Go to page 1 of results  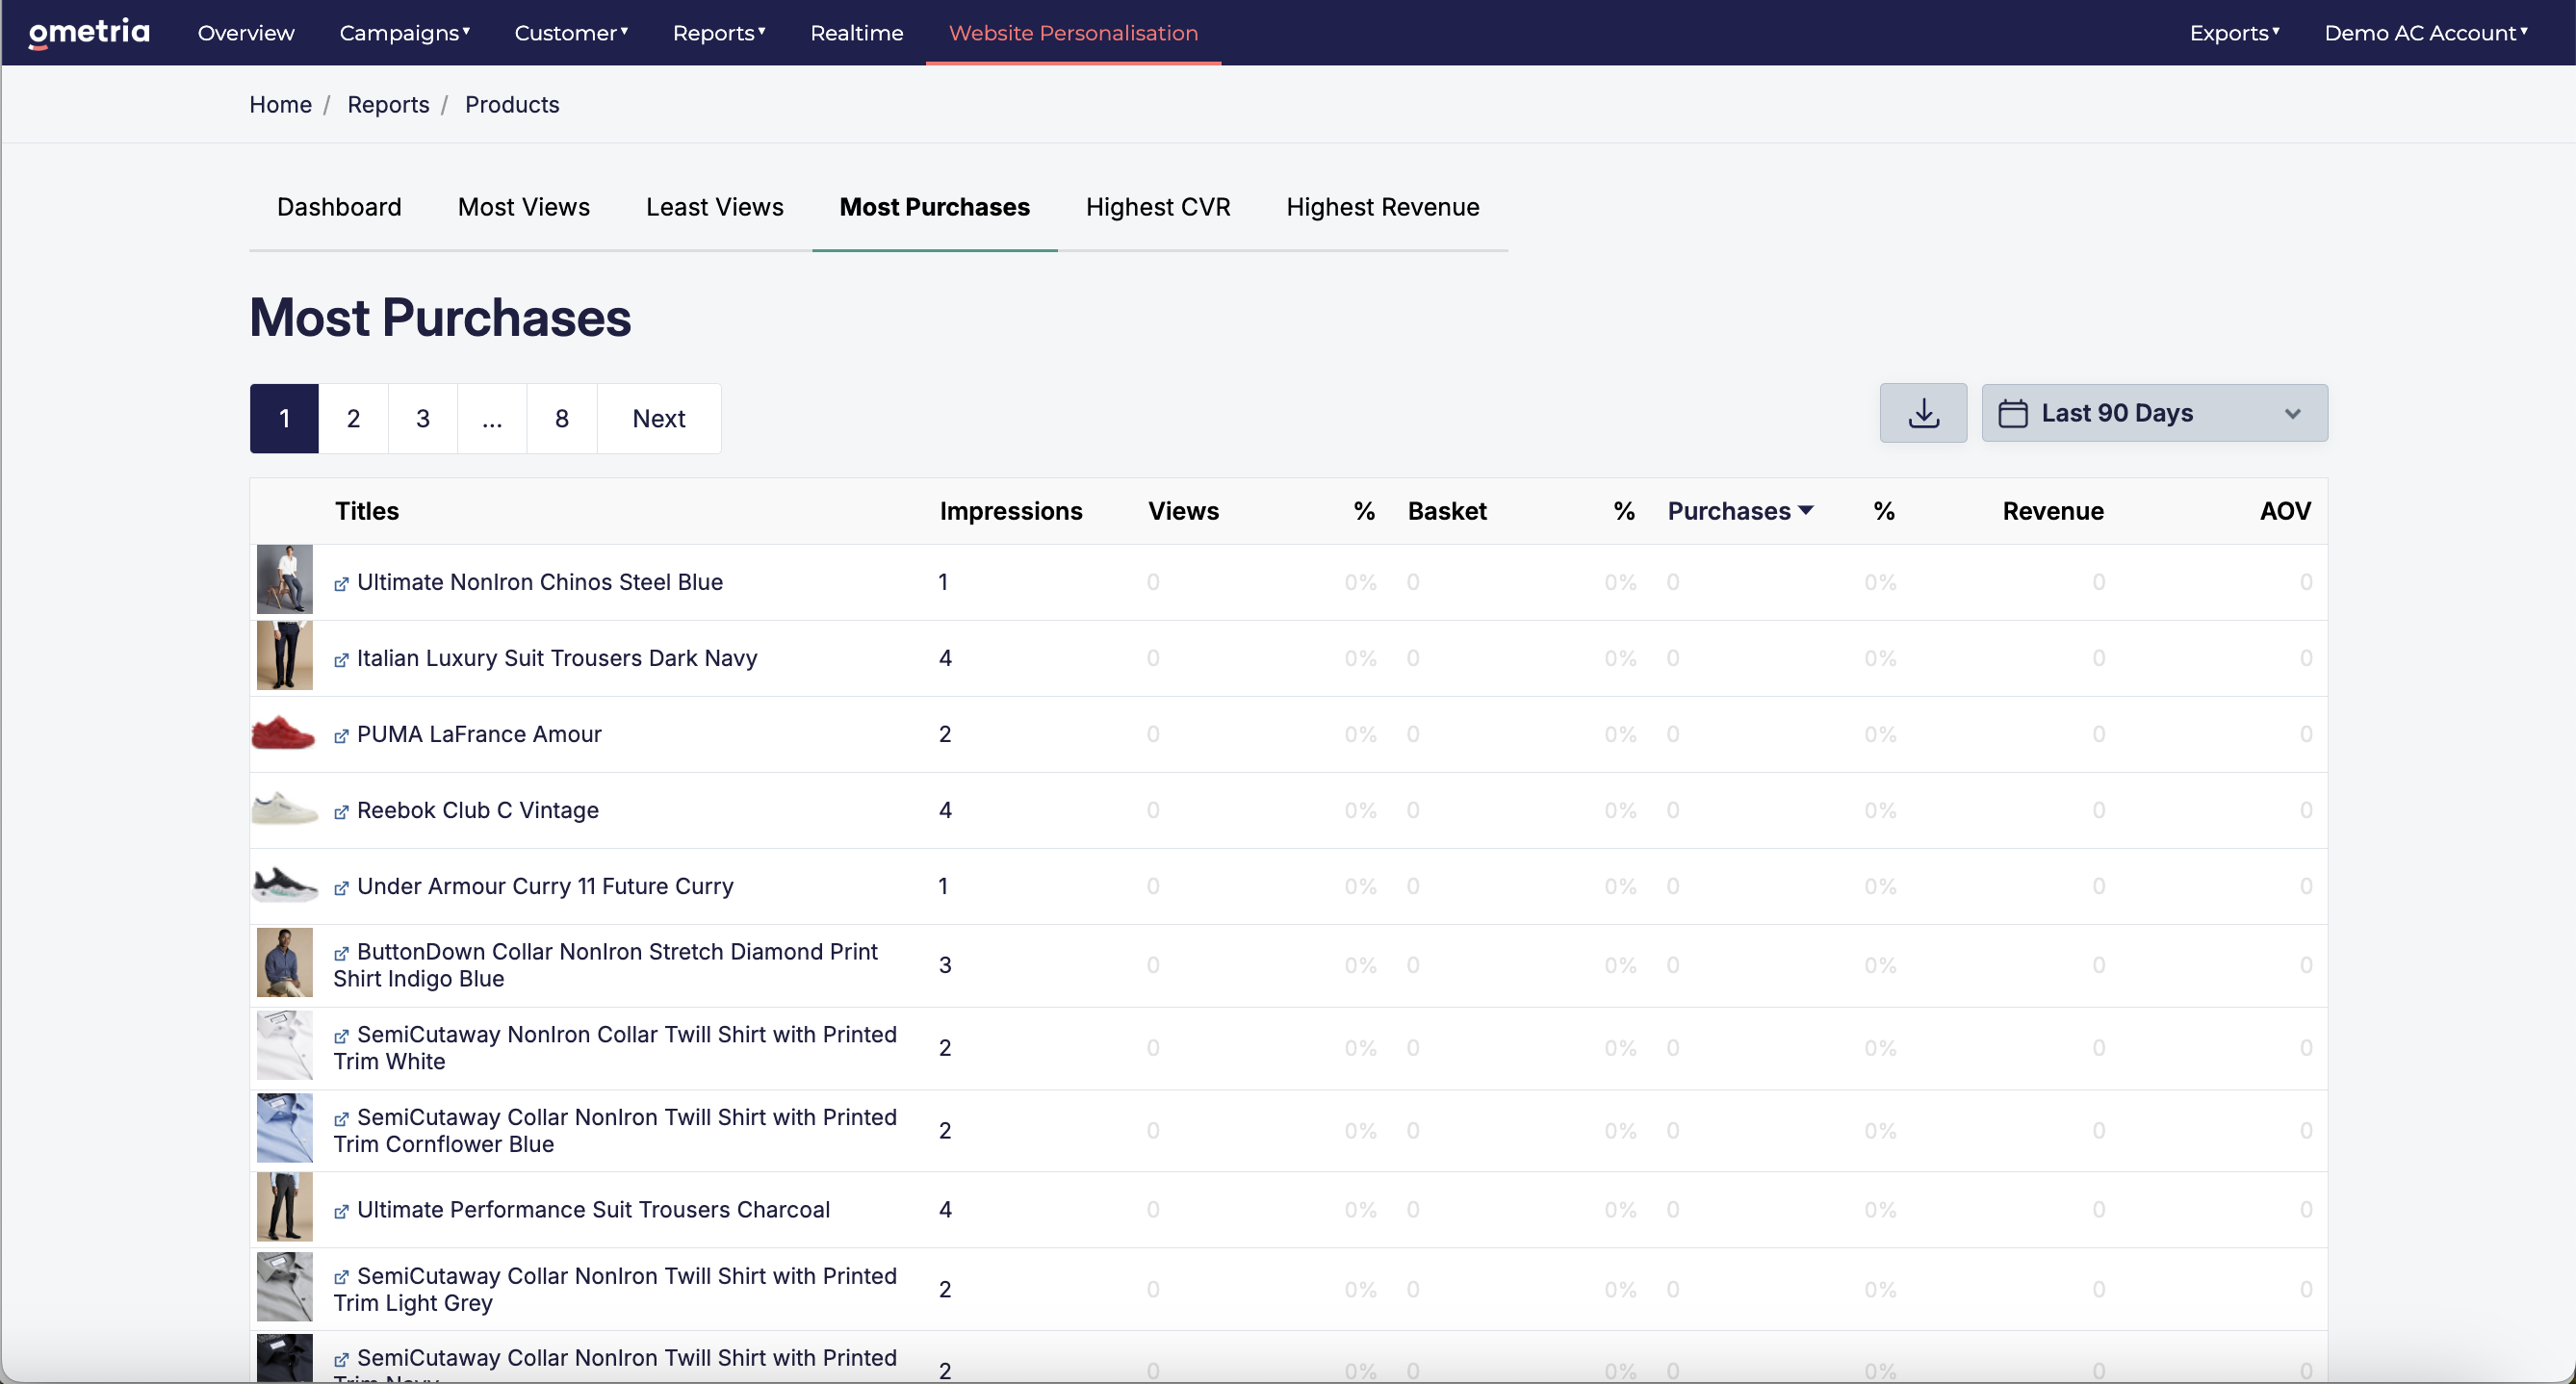(284, 418)
